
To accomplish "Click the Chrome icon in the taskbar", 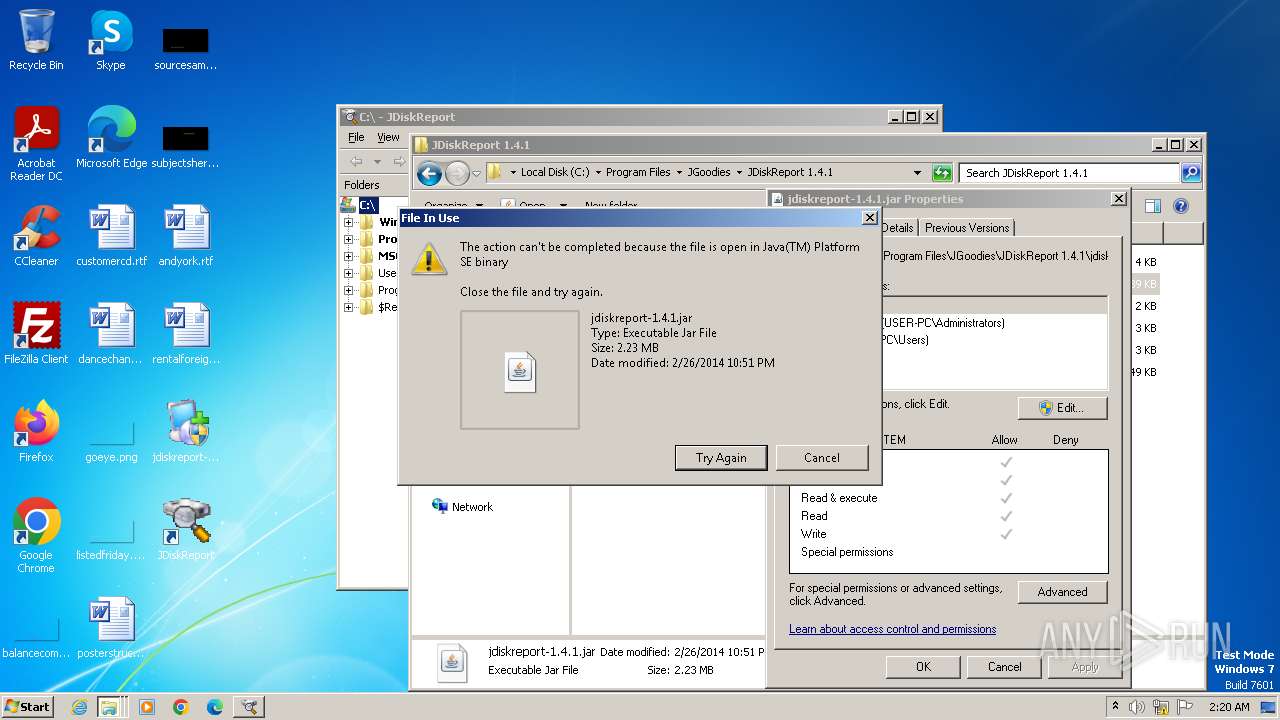I will pos(180,707).
